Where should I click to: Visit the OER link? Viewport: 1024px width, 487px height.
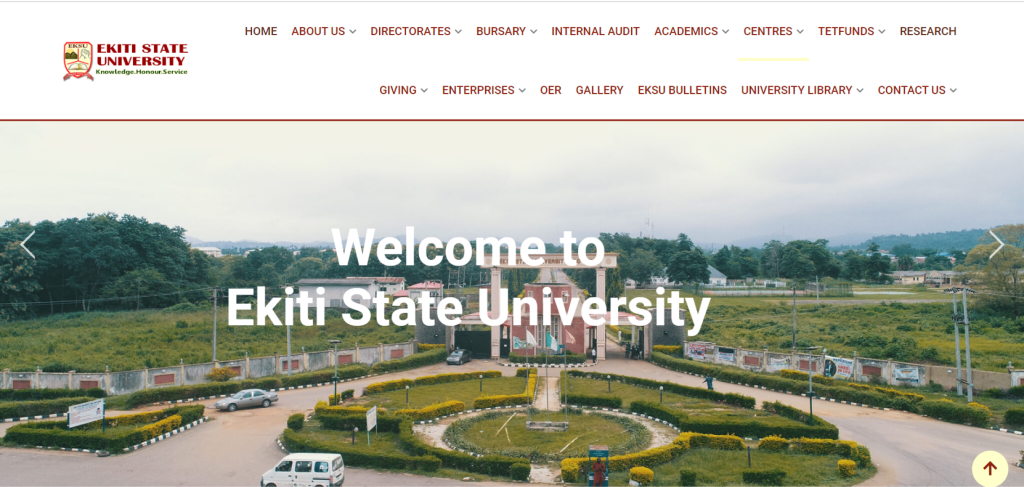551,90
